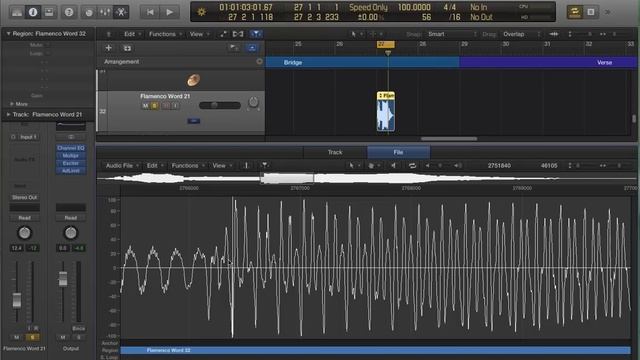
Task: Click waveform vertical zoom icon in Tracks
Action: [554, 34]
